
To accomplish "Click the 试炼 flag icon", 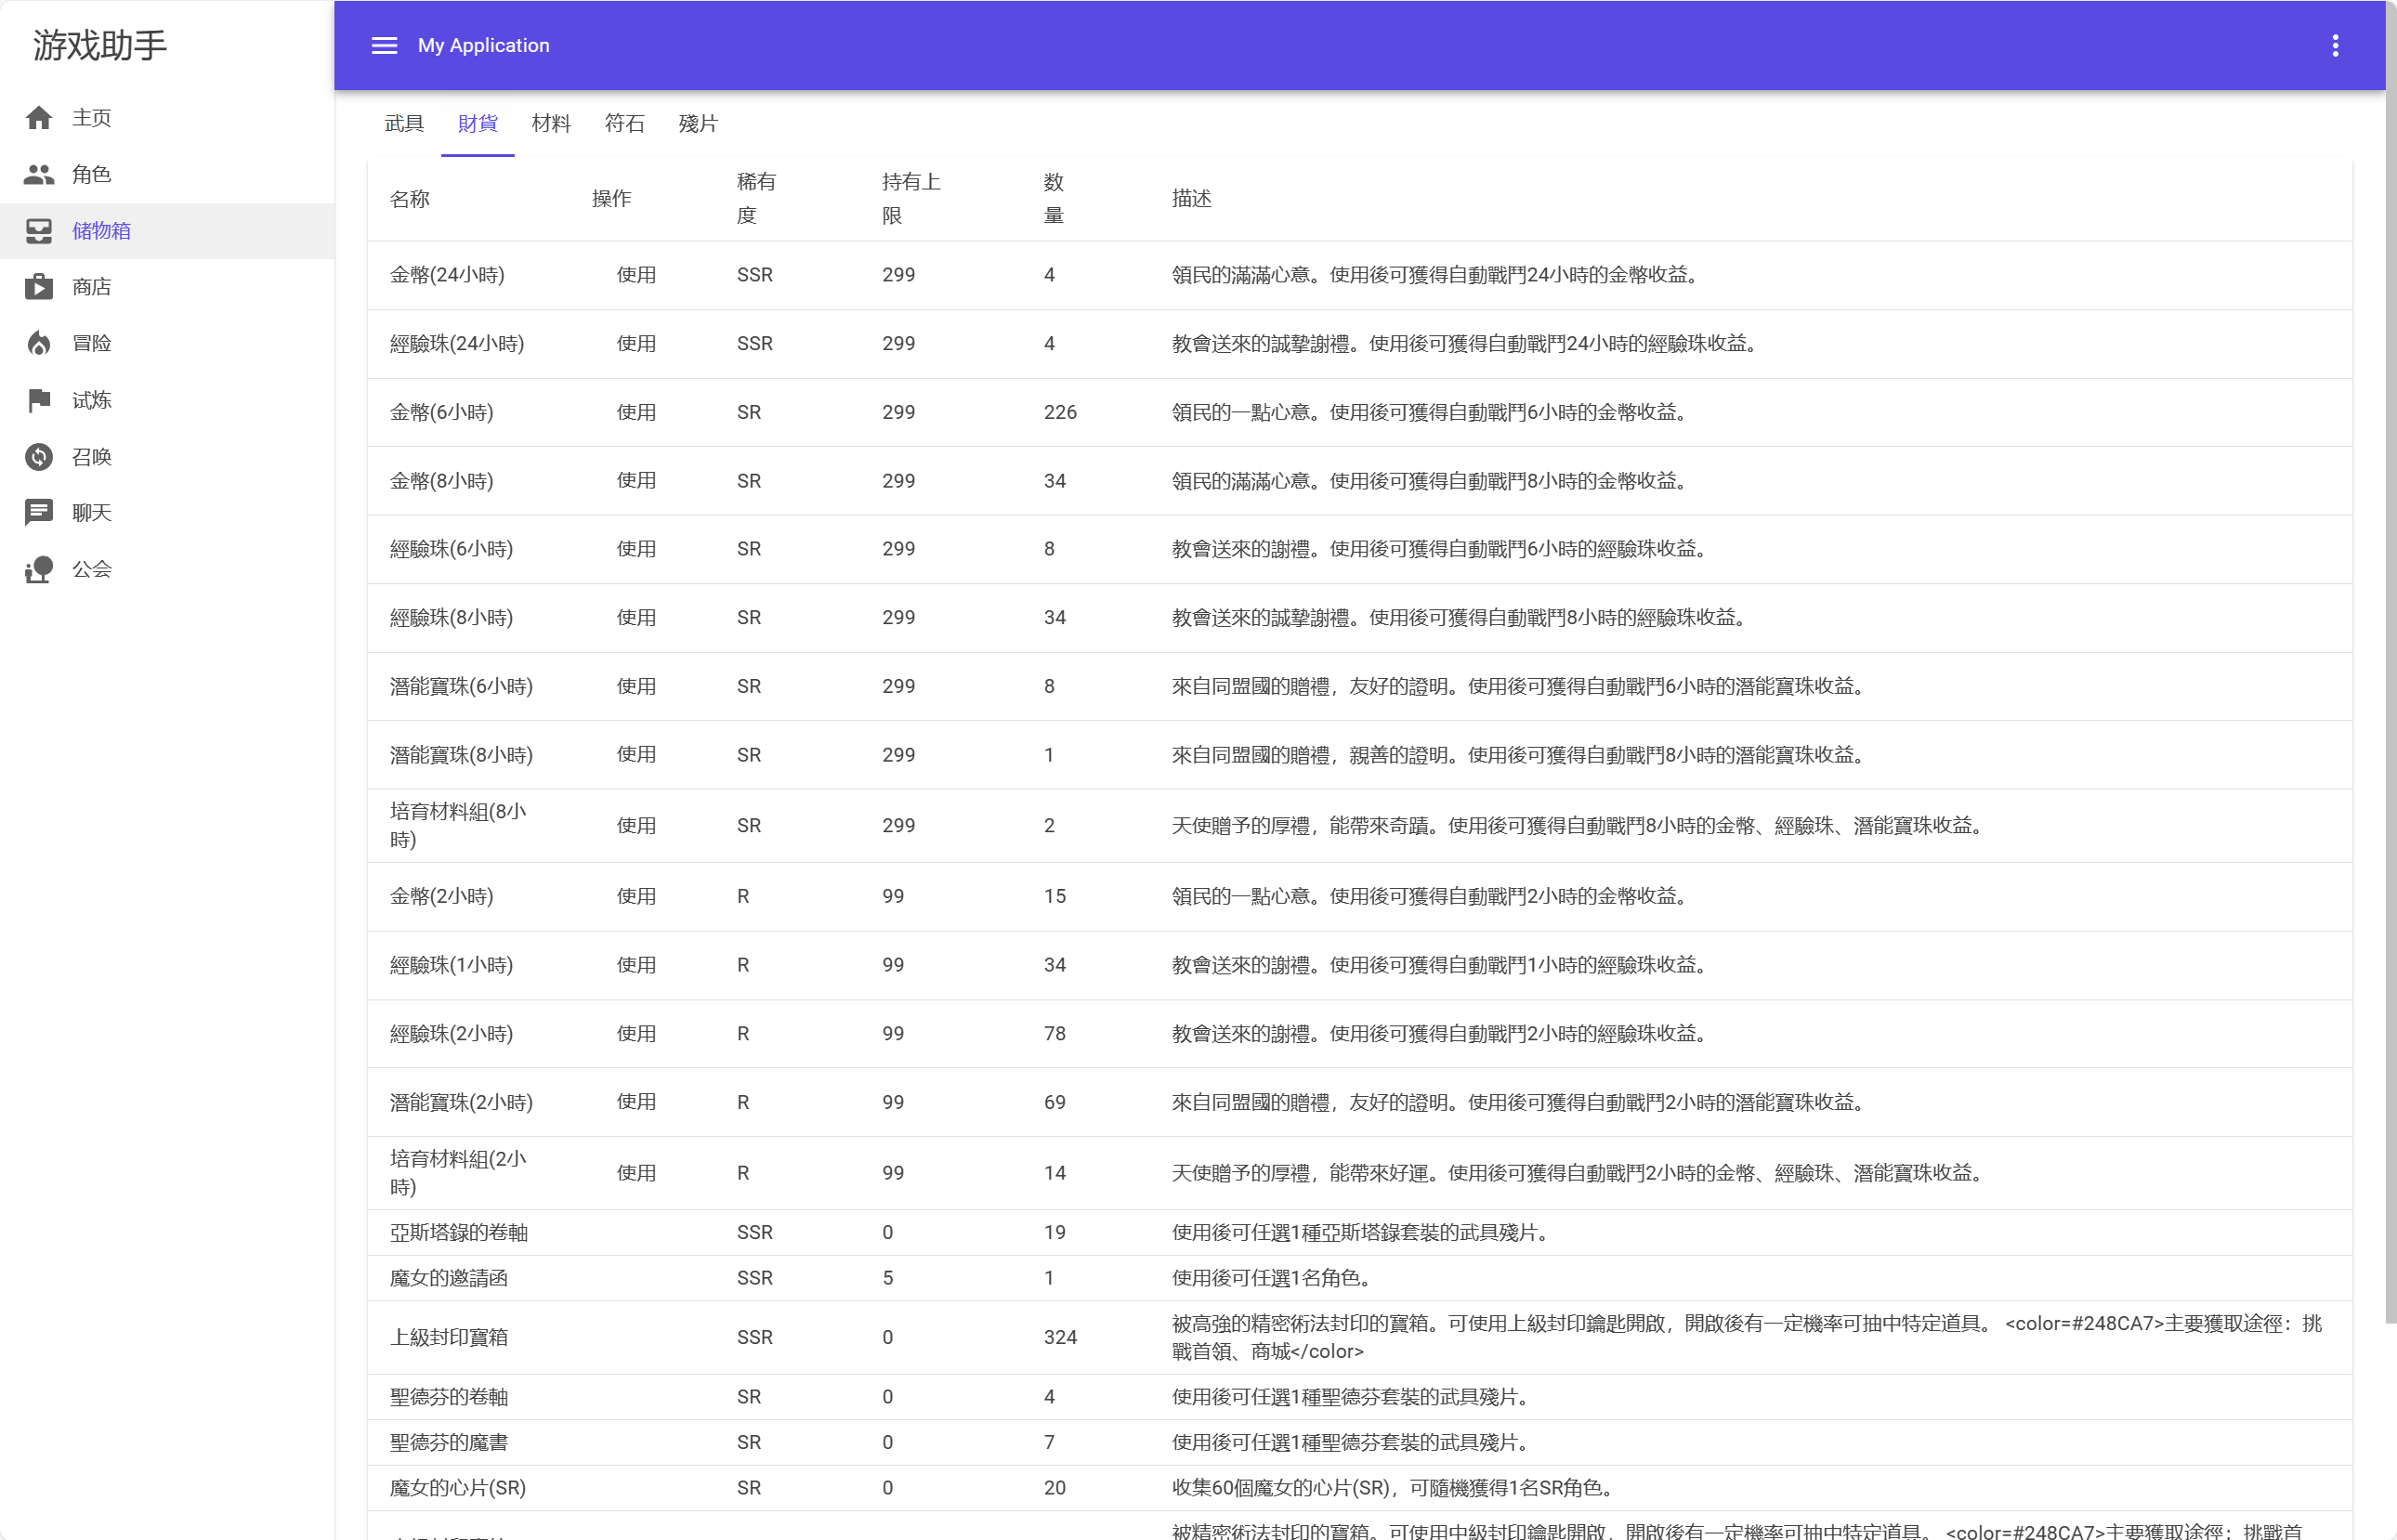I will tap(39, 400).
